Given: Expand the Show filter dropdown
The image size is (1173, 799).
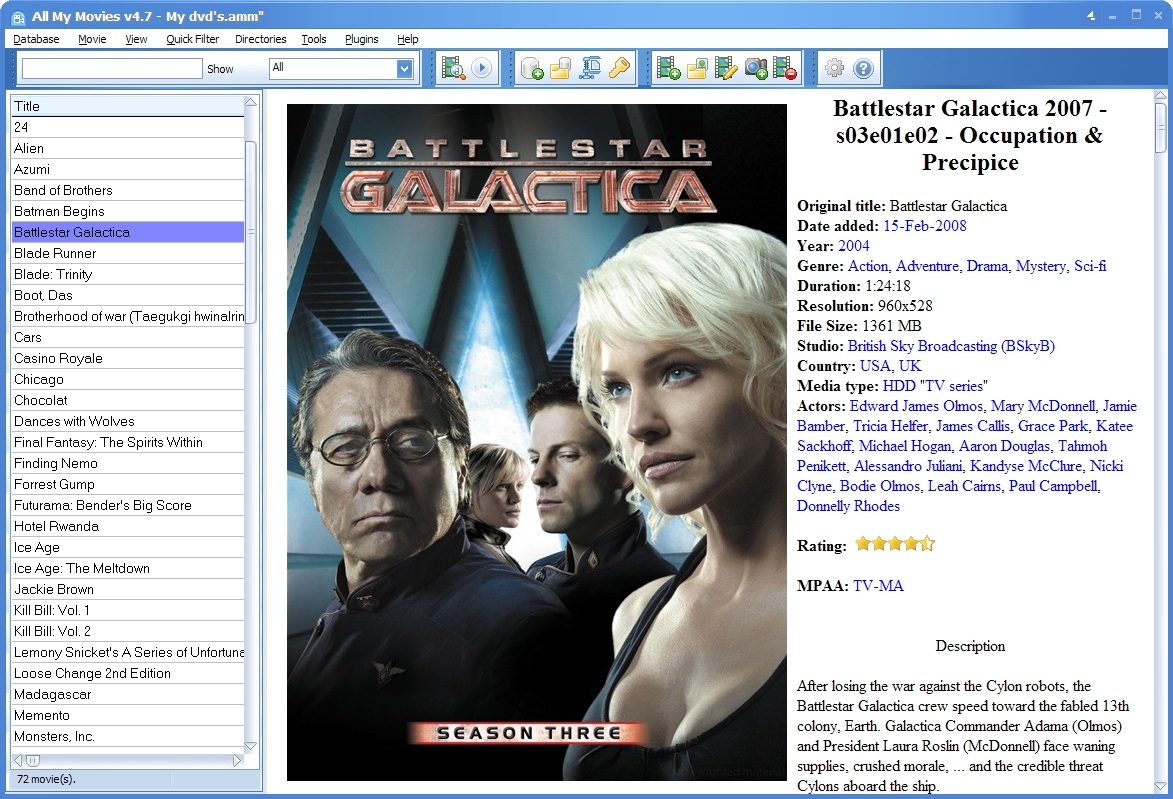Looking at the screenshot, I should (404, 69).
